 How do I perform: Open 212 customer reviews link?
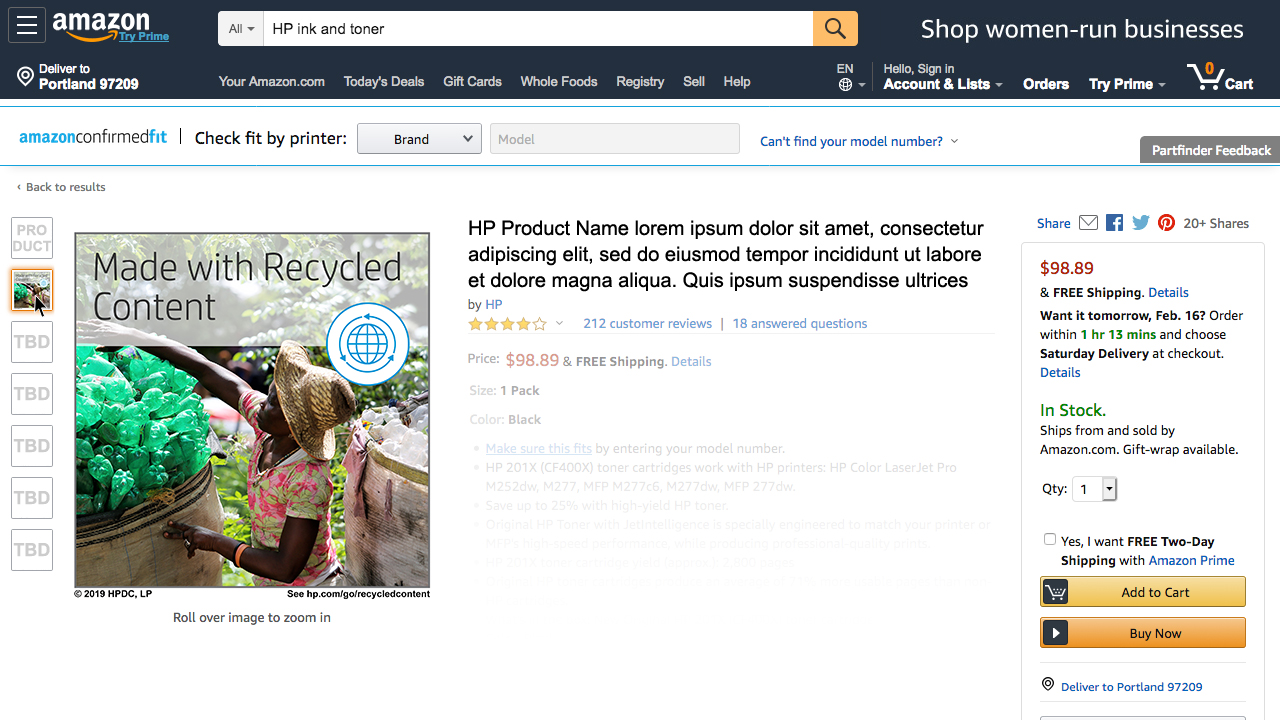(647, 324)
